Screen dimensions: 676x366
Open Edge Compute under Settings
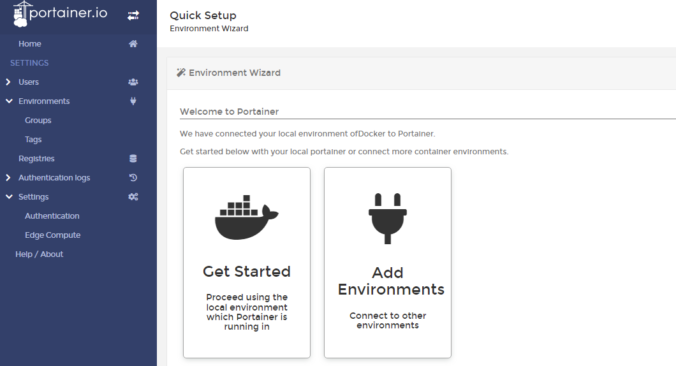[x=53, y=235]
